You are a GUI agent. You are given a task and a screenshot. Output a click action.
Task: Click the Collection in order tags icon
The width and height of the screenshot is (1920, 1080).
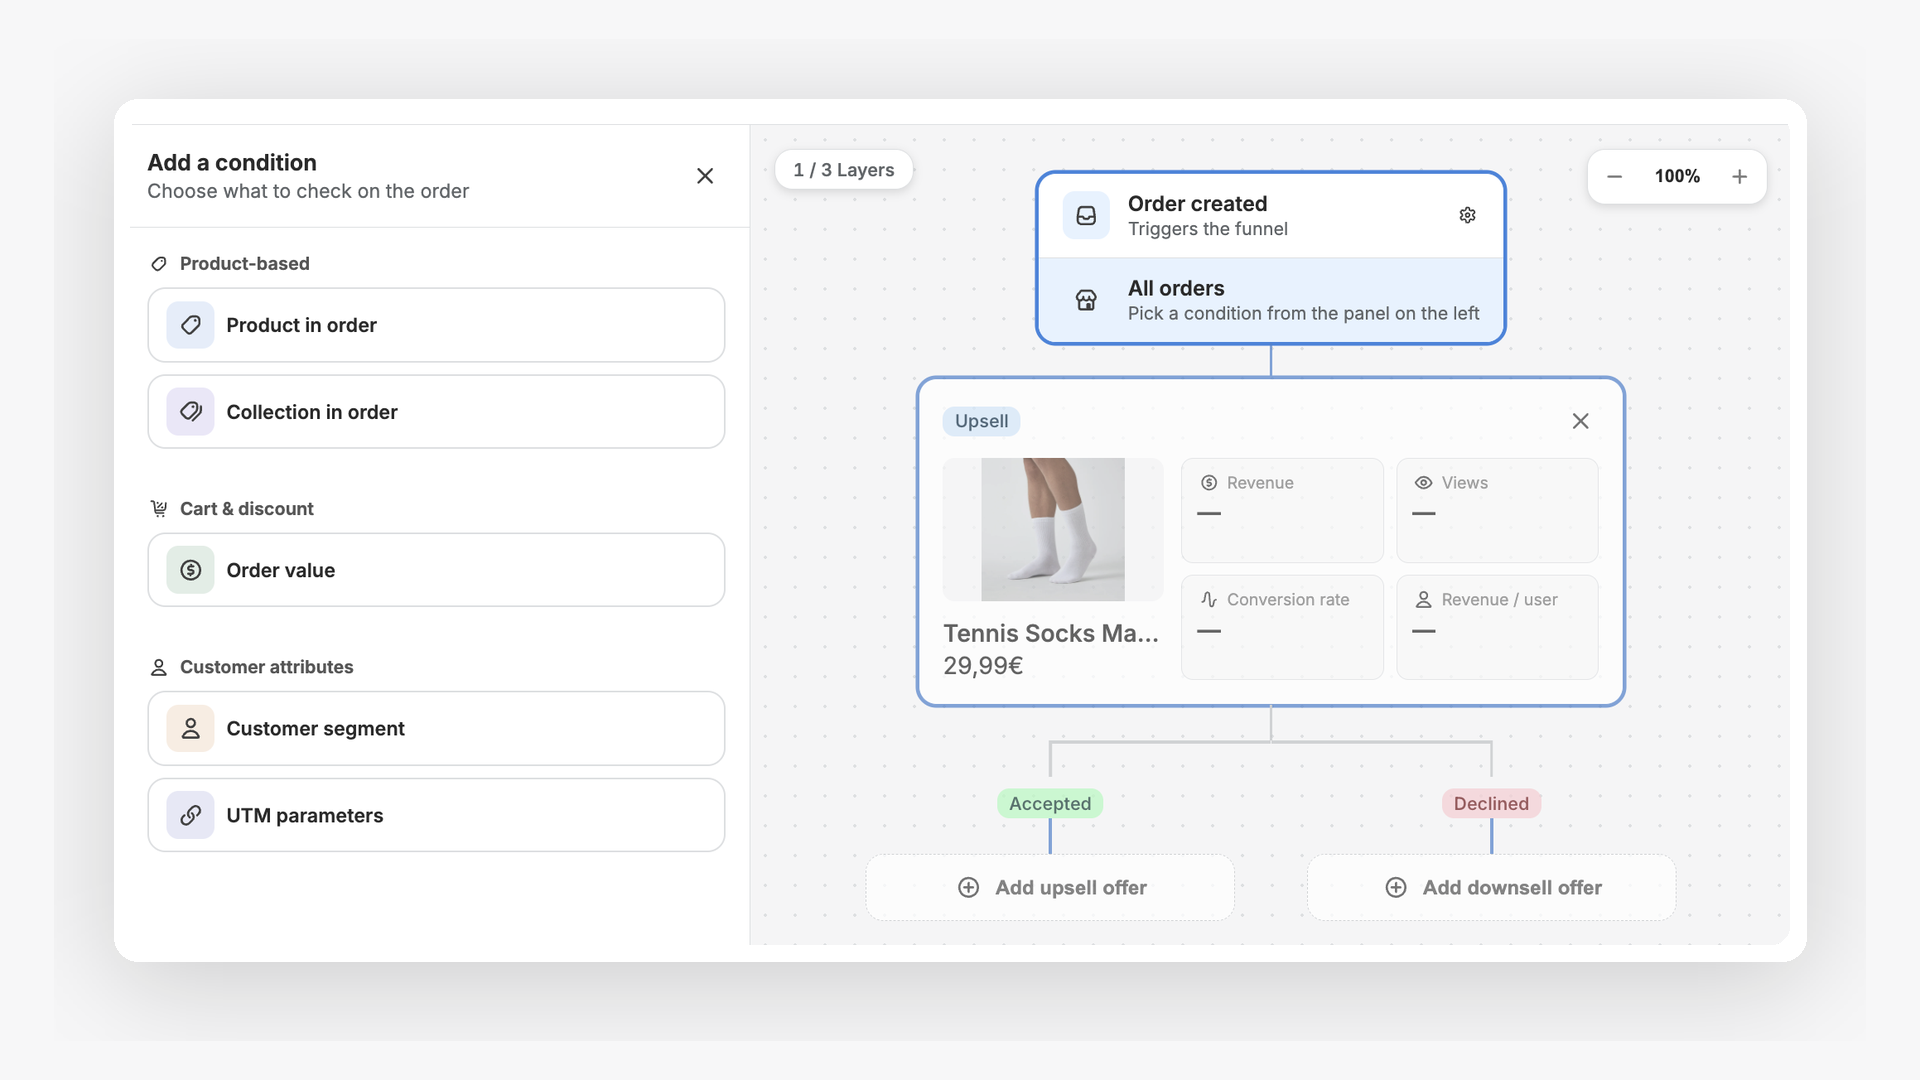[190, 412]
